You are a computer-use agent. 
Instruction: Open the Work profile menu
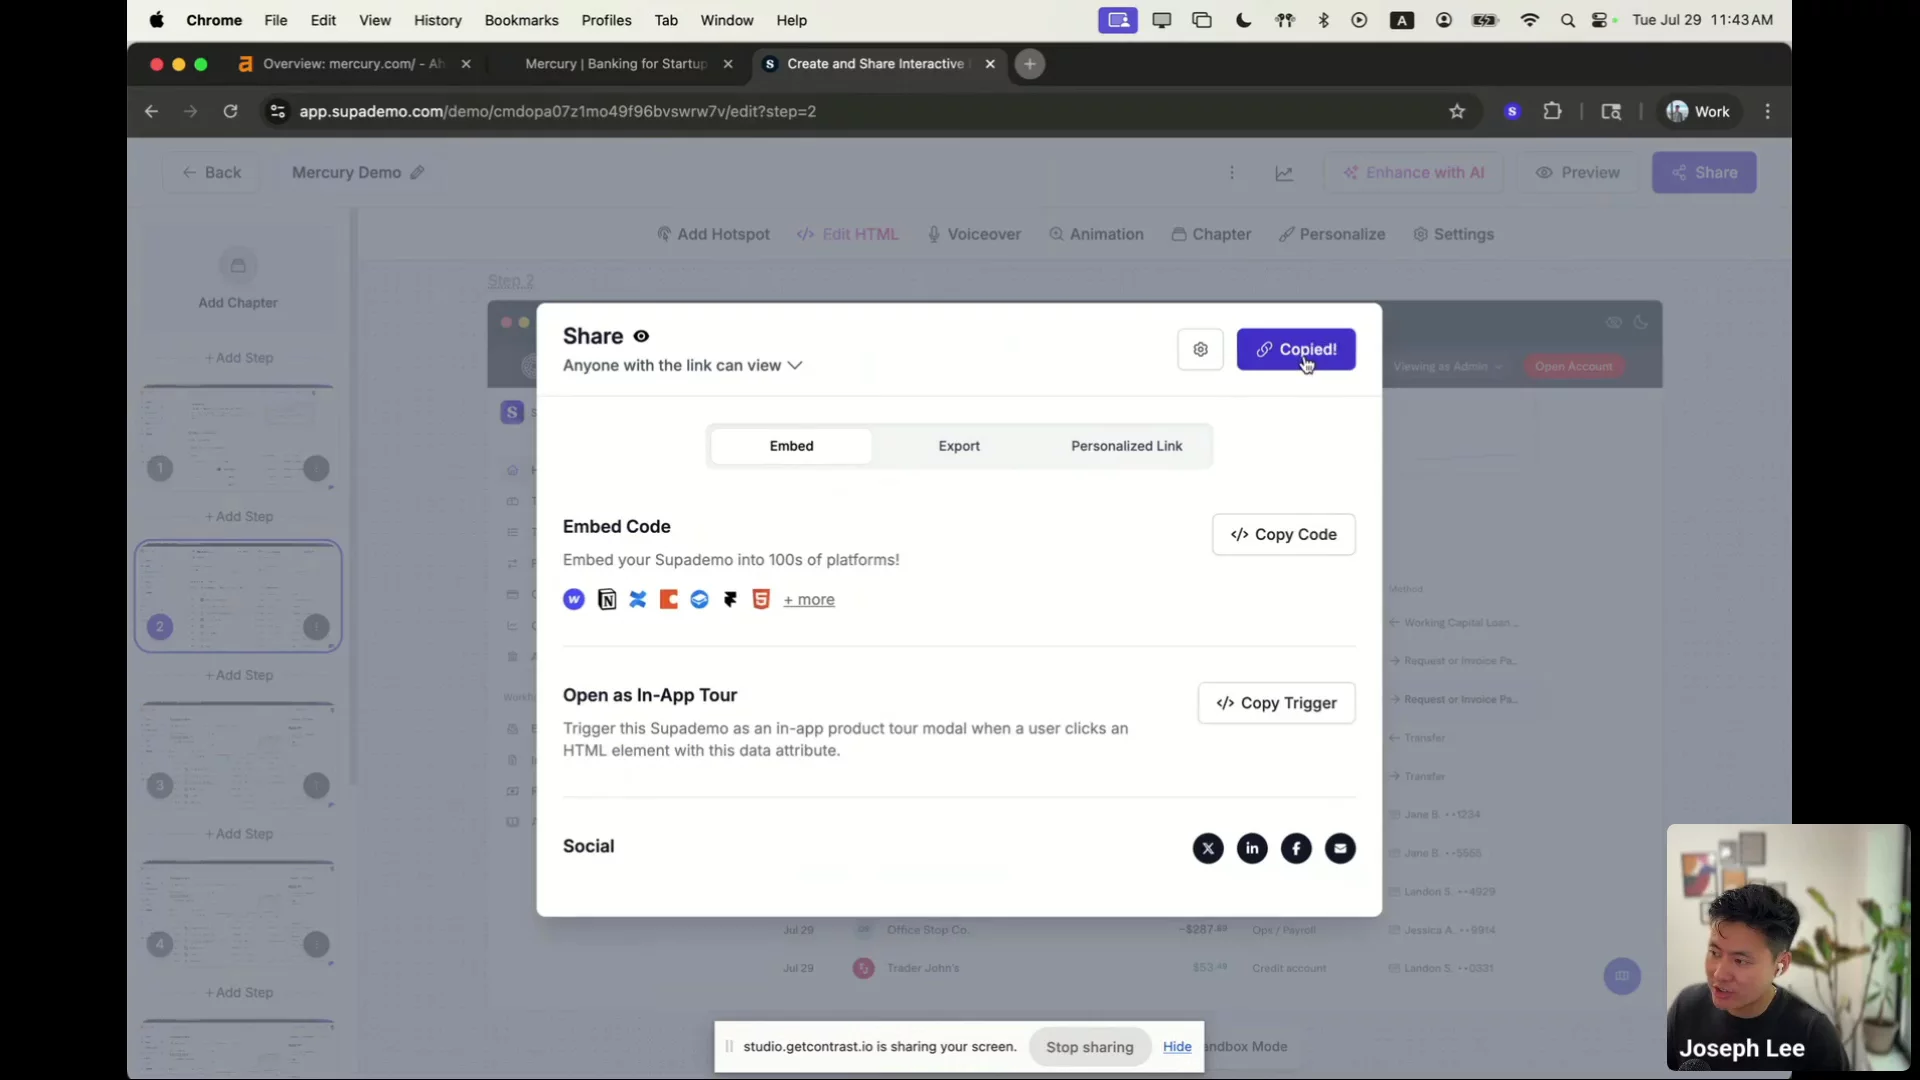pyautogui.click(x=1698, y=111)
